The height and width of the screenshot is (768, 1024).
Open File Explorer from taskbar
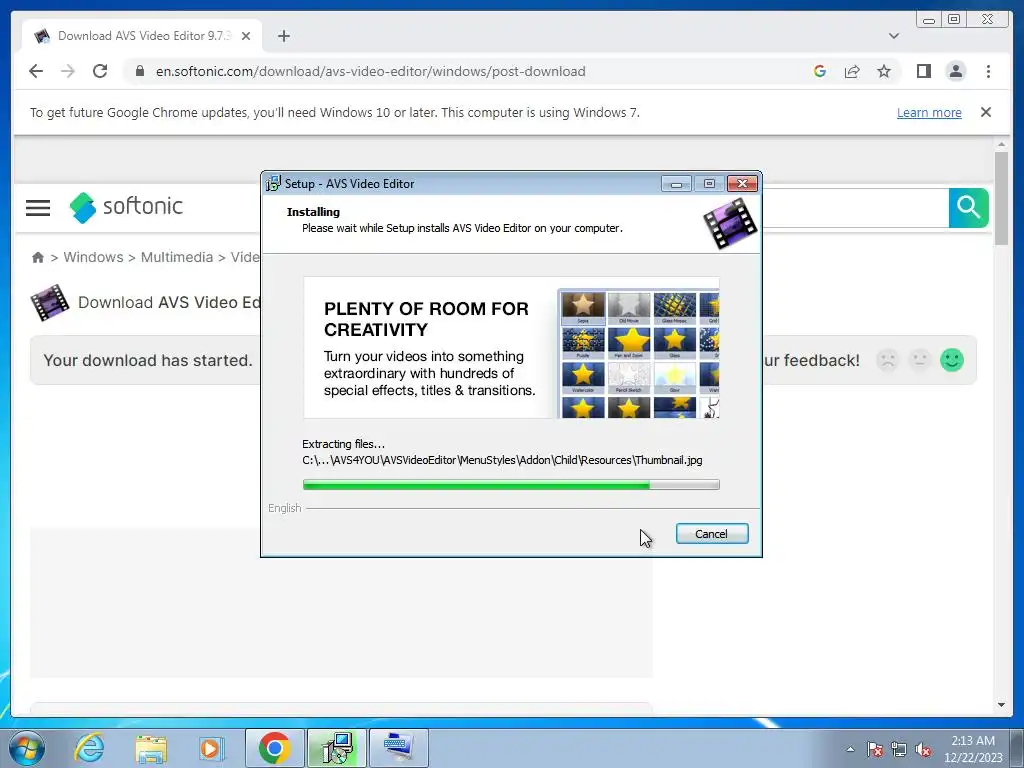151,748
